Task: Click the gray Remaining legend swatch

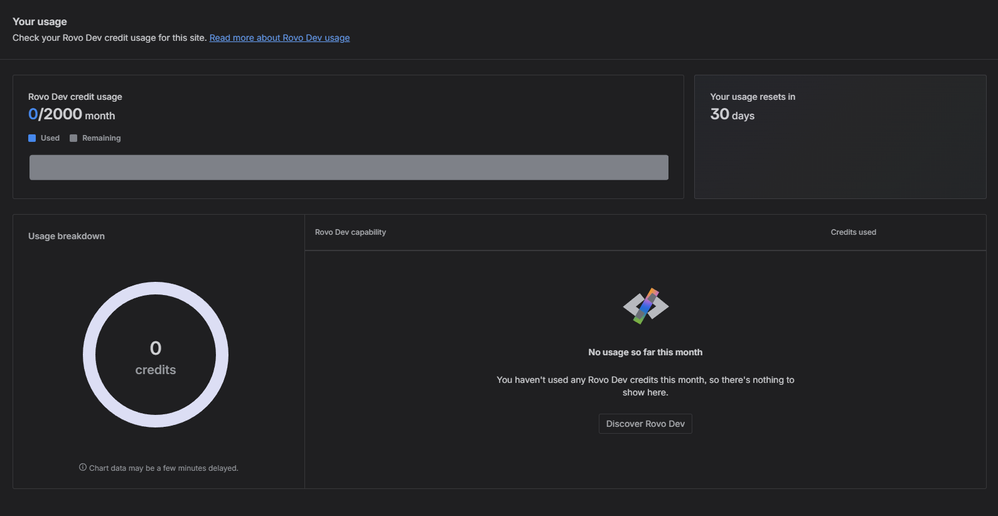Action: coord(73,138)
